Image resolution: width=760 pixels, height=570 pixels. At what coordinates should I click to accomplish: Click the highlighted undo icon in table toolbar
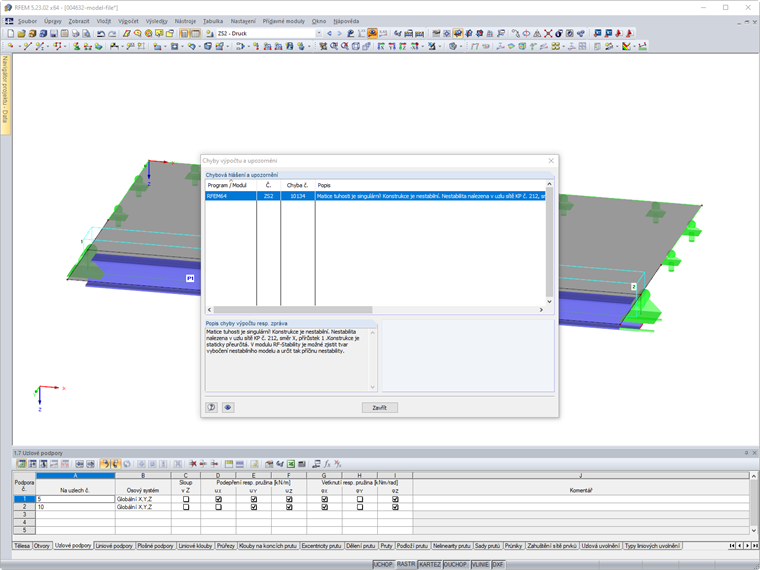click(105, 464)
